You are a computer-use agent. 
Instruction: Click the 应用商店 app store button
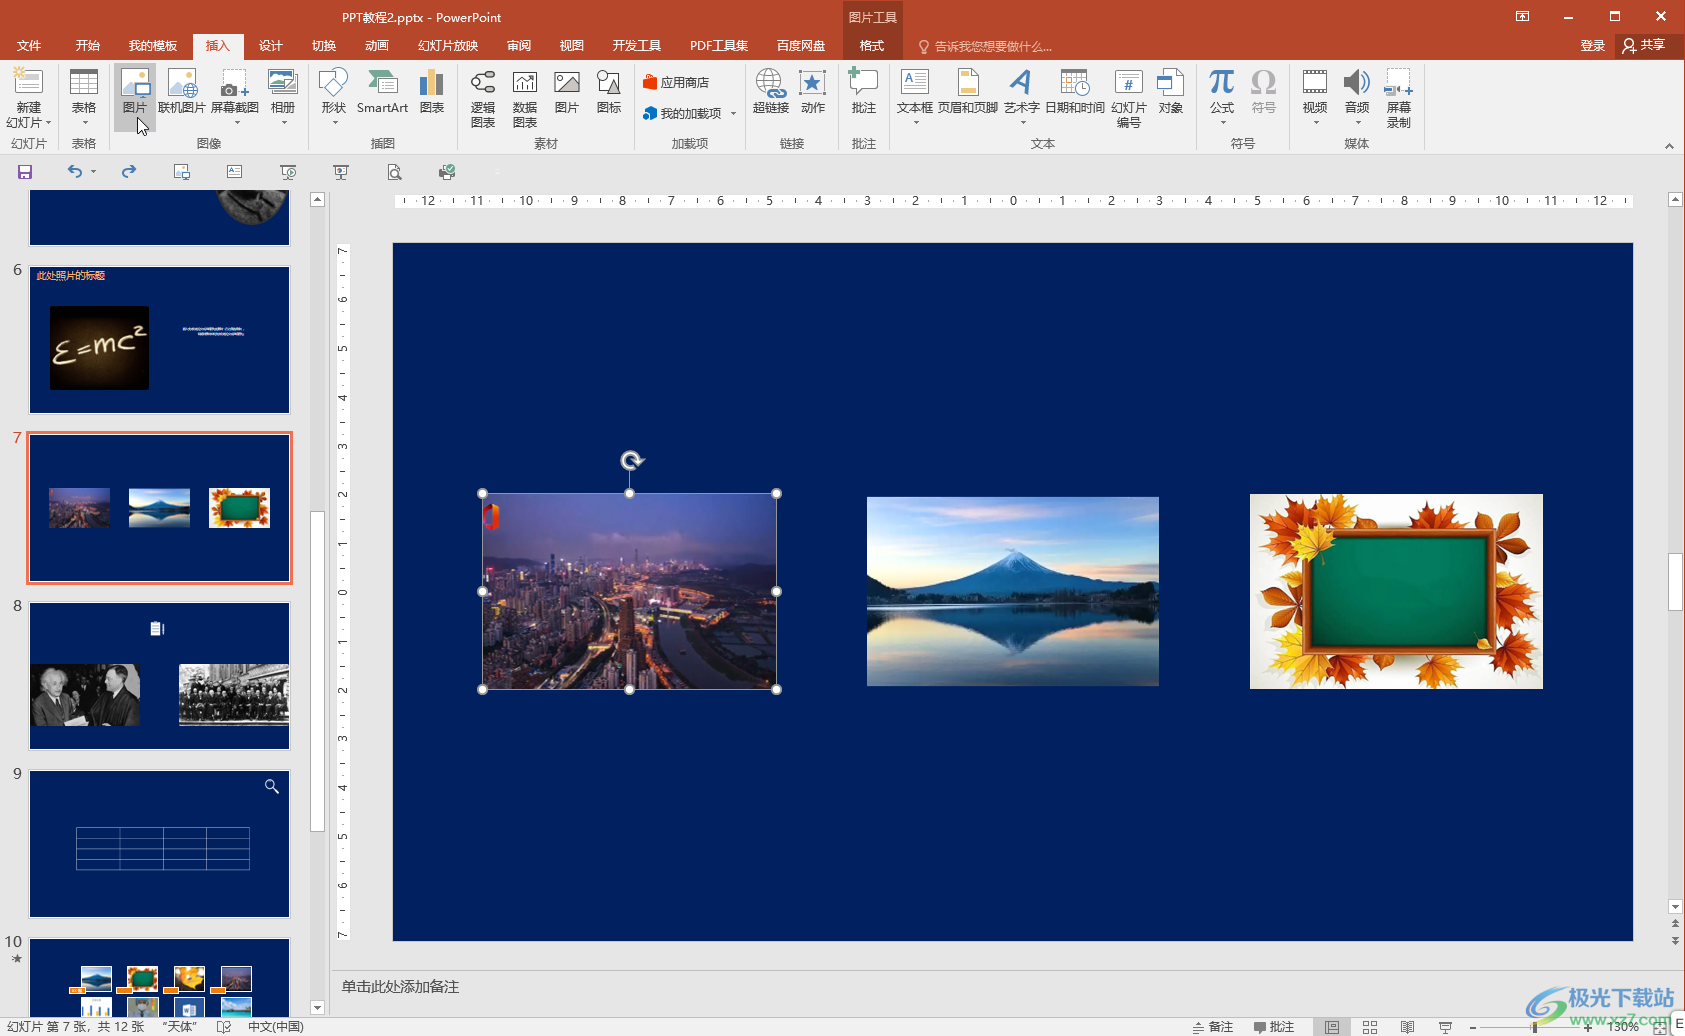pyautogui.click(x=676, y=82)
